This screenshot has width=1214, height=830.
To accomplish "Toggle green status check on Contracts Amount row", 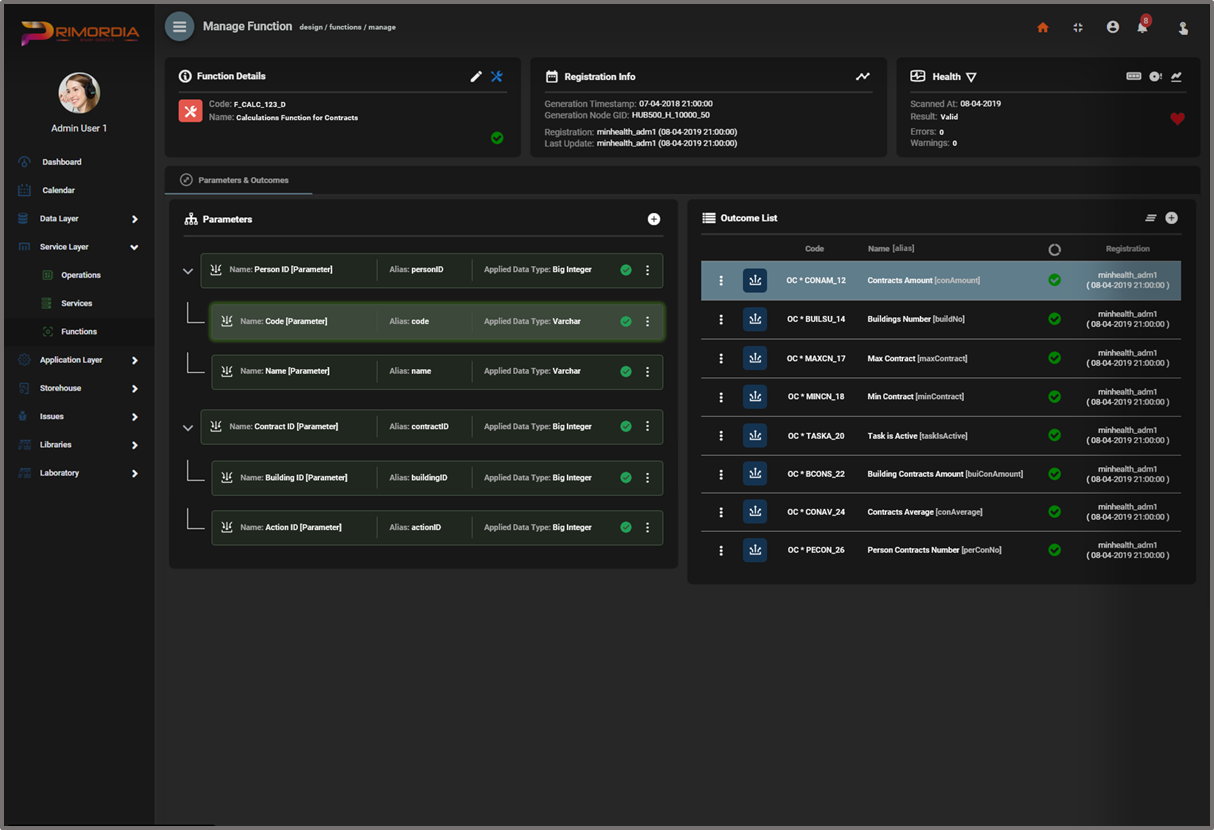I will [x=1054, y=280].
